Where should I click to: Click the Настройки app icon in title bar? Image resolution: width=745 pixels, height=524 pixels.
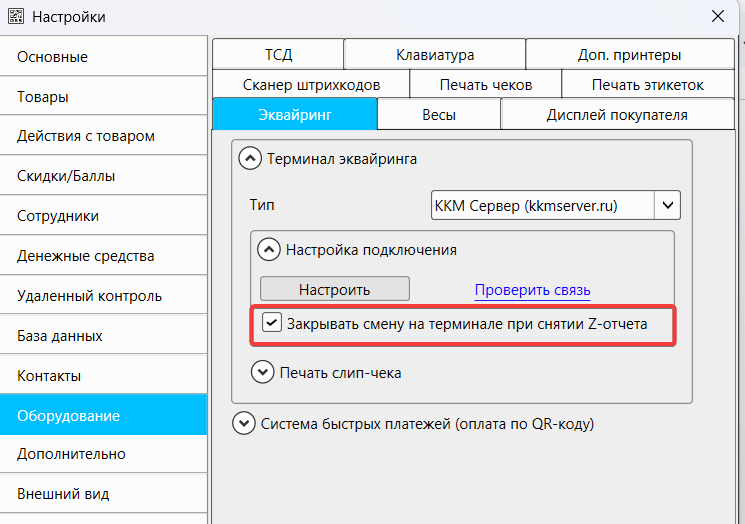(x=16, y=16)
